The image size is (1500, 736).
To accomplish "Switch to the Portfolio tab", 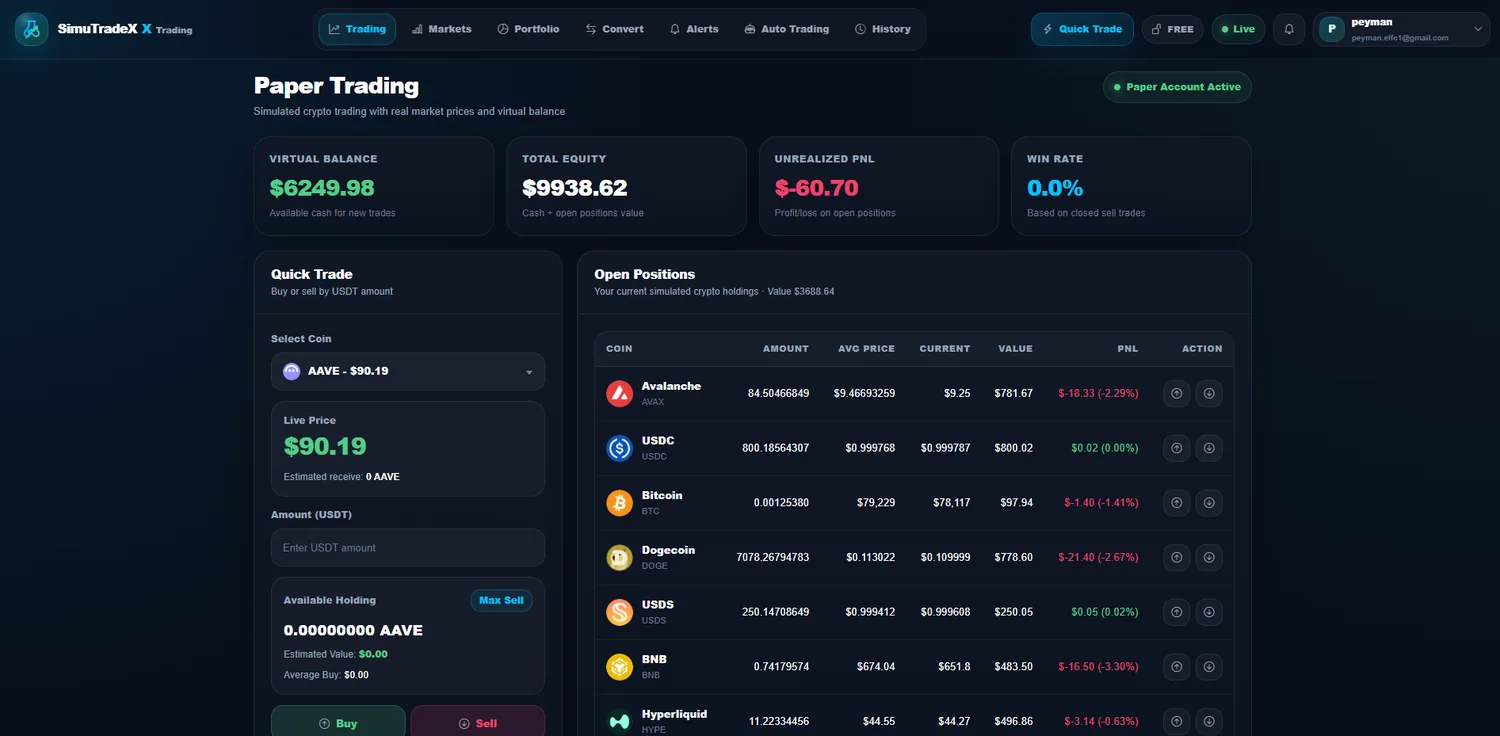I will pyautogui.click(x=528, y=29).
